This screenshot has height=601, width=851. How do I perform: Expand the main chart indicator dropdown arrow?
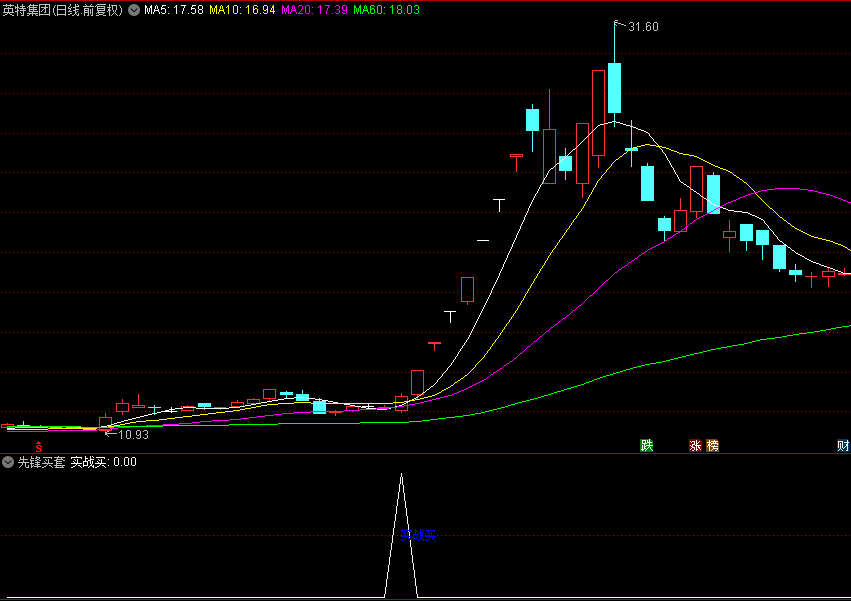coord(134,10)
